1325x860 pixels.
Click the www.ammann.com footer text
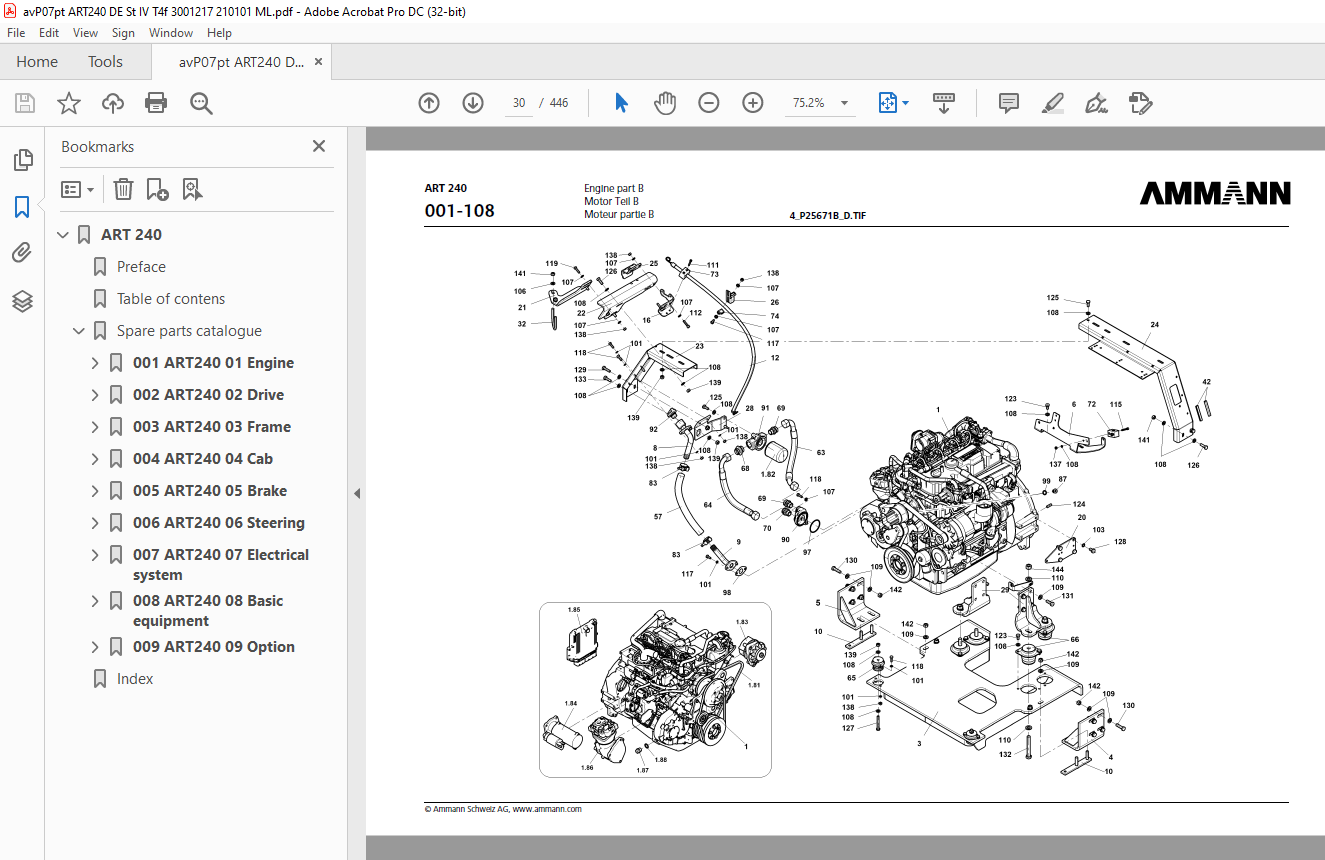(x=547, y=809)
